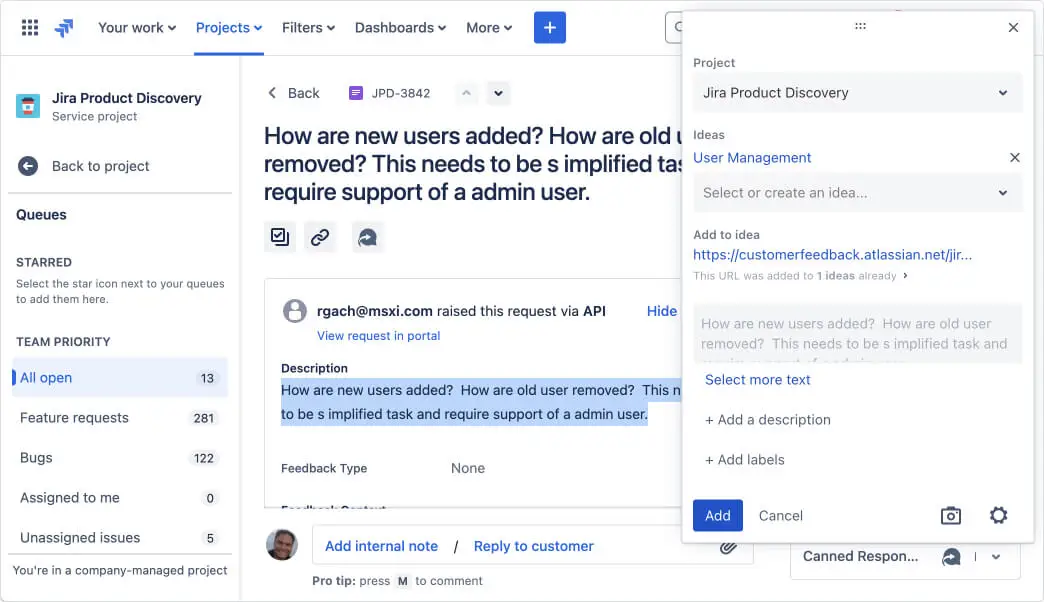Click the JPD-3842 issue key
This screenshot has width=1044, height=602.
401,93
